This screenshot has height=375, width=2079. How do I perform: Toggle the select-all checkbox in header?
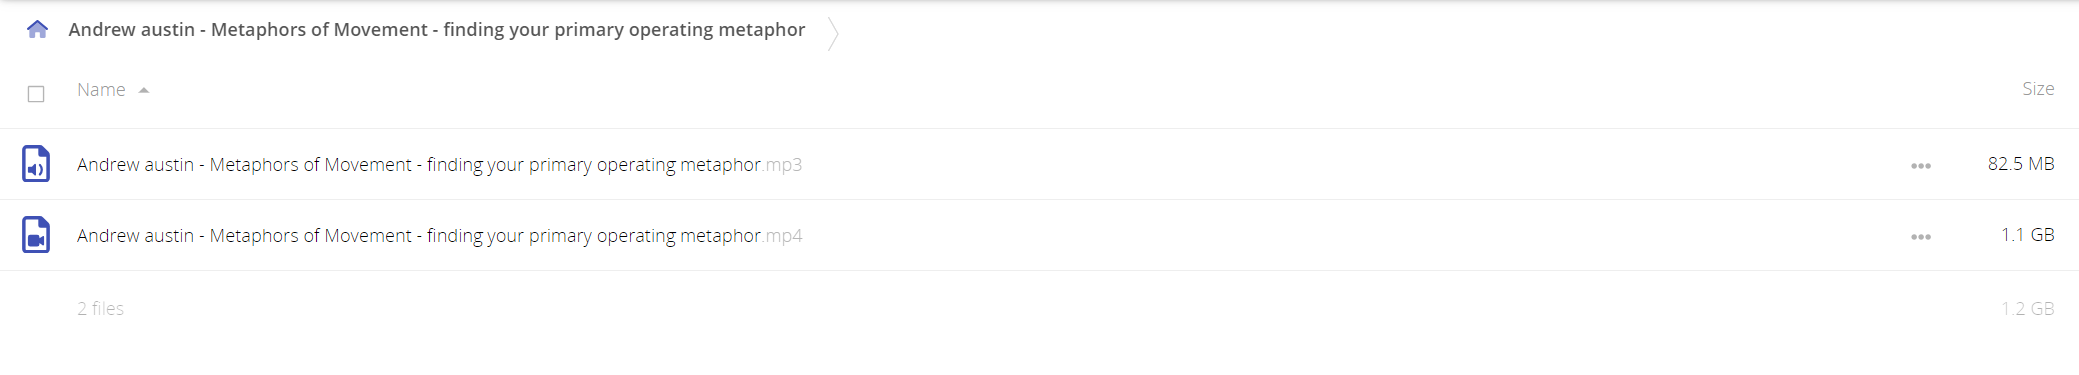(x=36, y=94)
